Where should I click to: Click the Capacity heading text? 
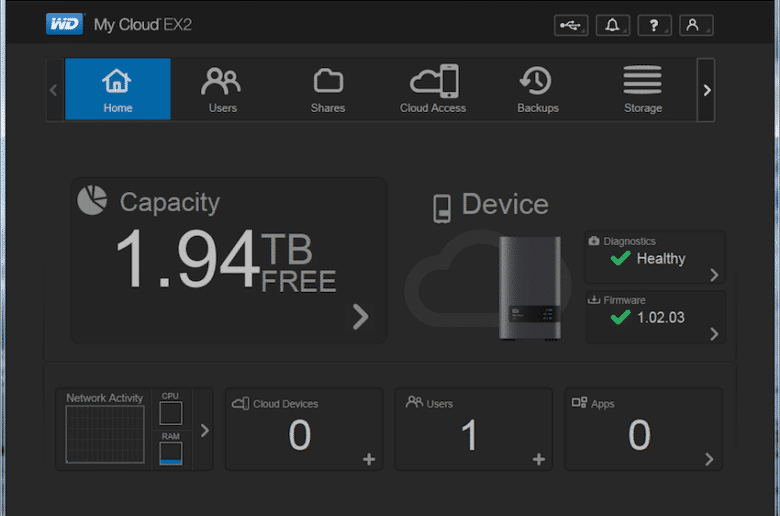click(170, 203)
